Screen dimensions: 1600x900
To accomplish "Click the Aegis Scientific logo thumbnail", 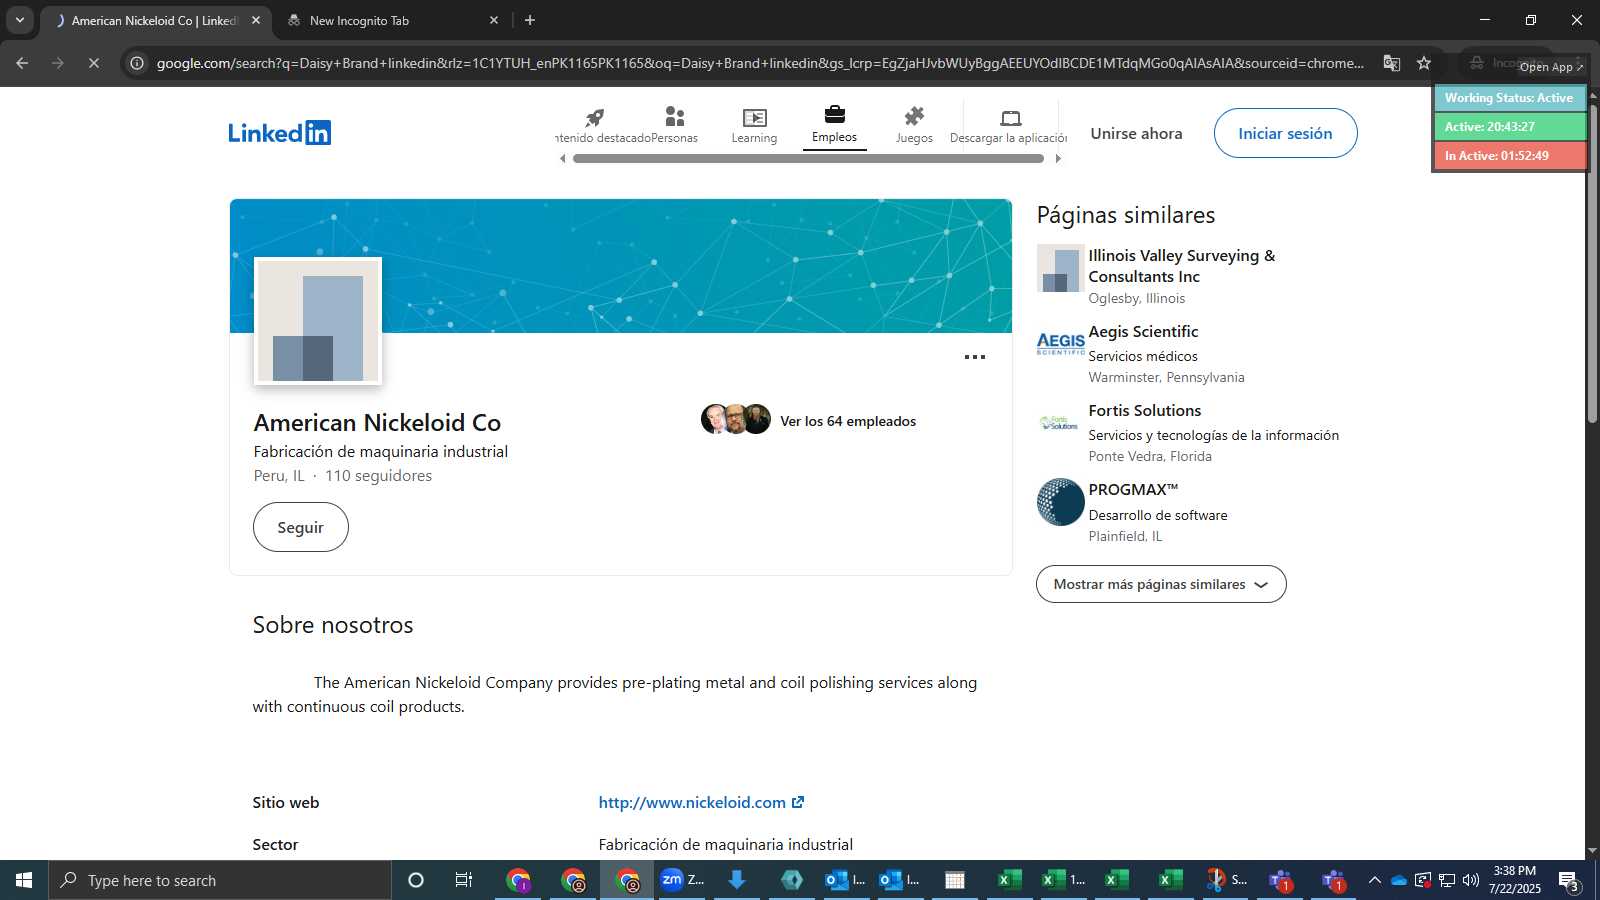I will [x=1061, y=344].
